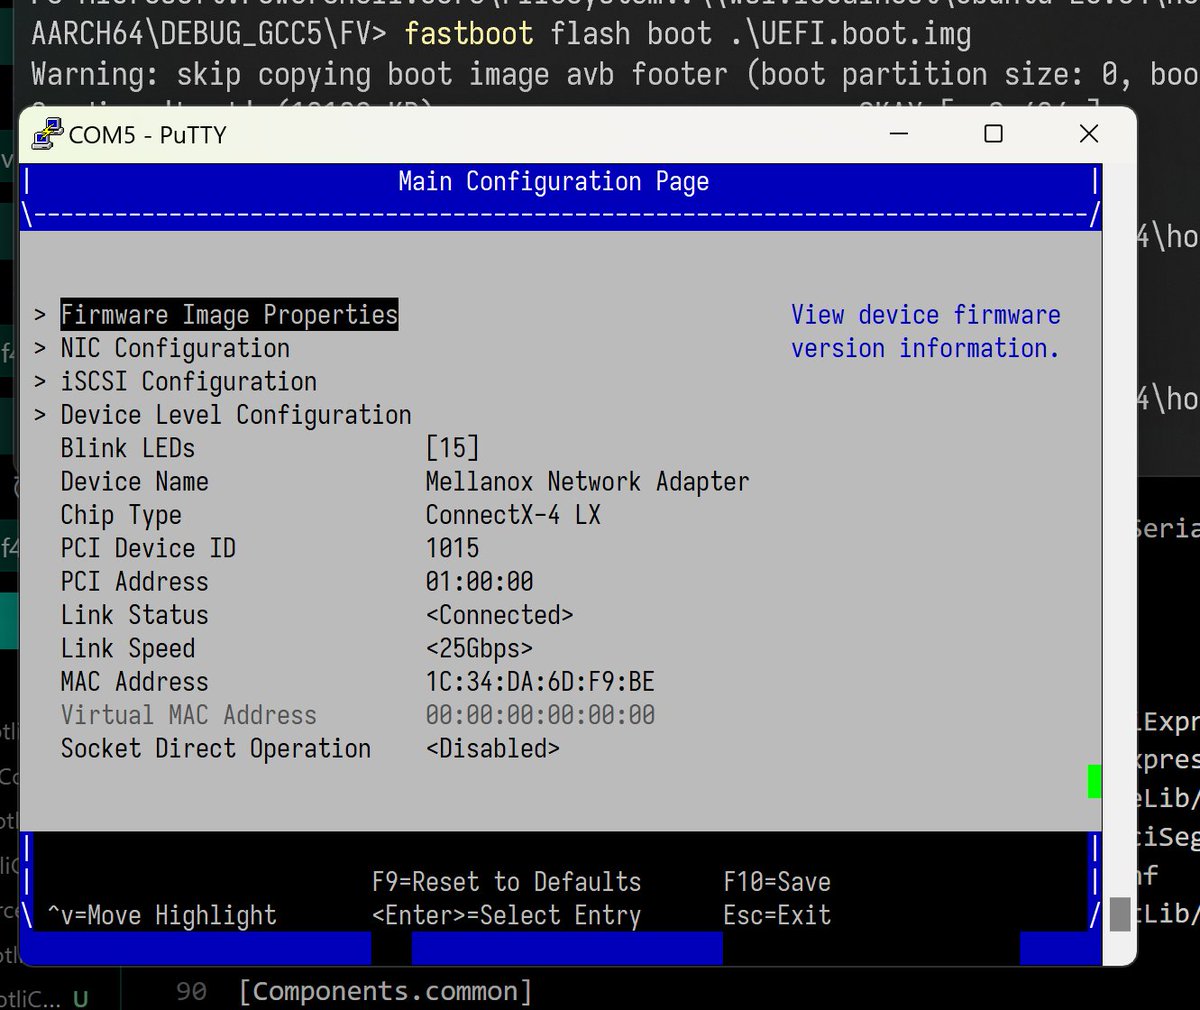Click the PCI Device ID label

point(148,548)
